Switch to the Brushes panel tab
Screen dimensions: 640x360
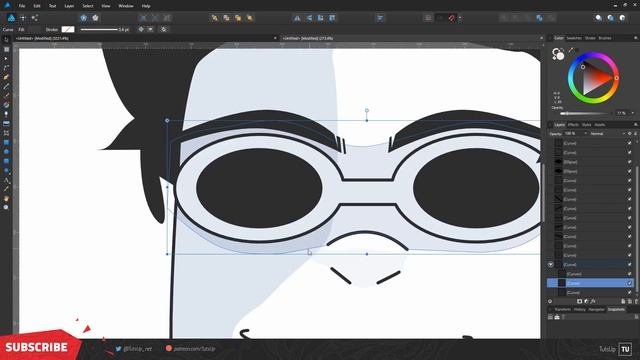605,38
